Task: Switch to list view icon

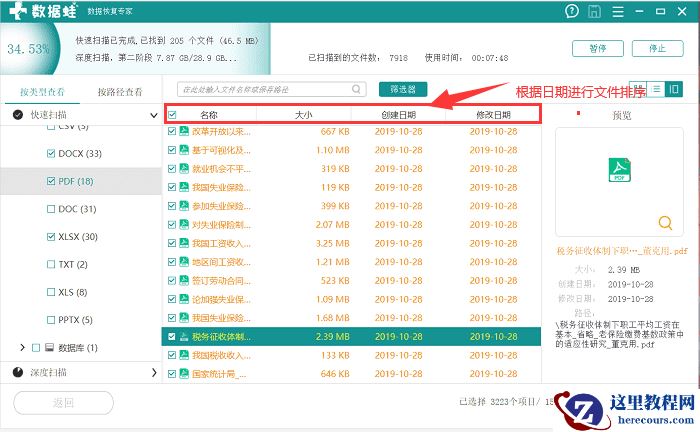Action: [x=656, y=89]
